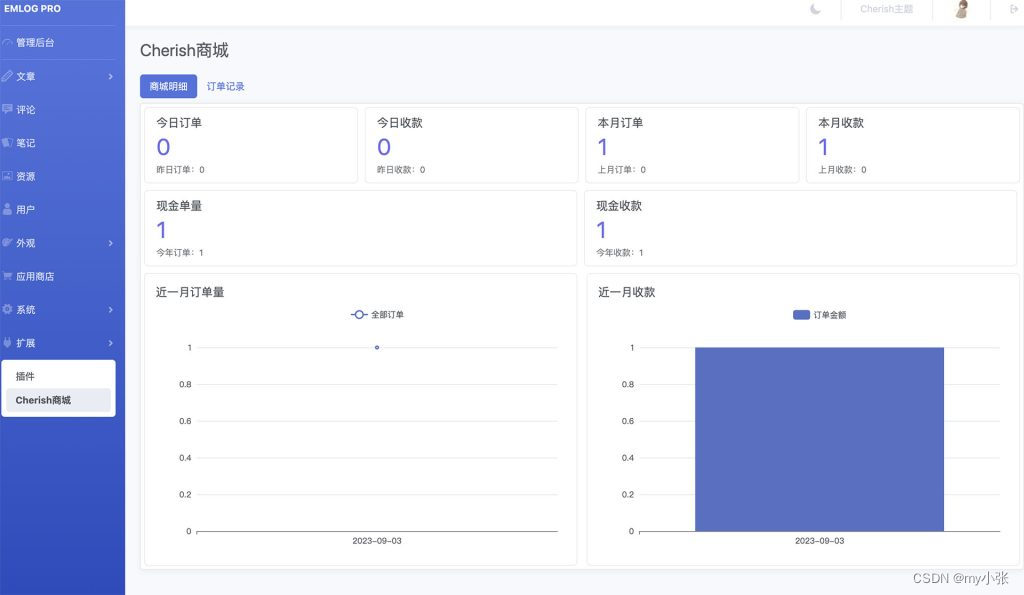This screenshot has width=1024, height=595.
Task: Toggle the 订单金额 legend series
Action: 820,315
